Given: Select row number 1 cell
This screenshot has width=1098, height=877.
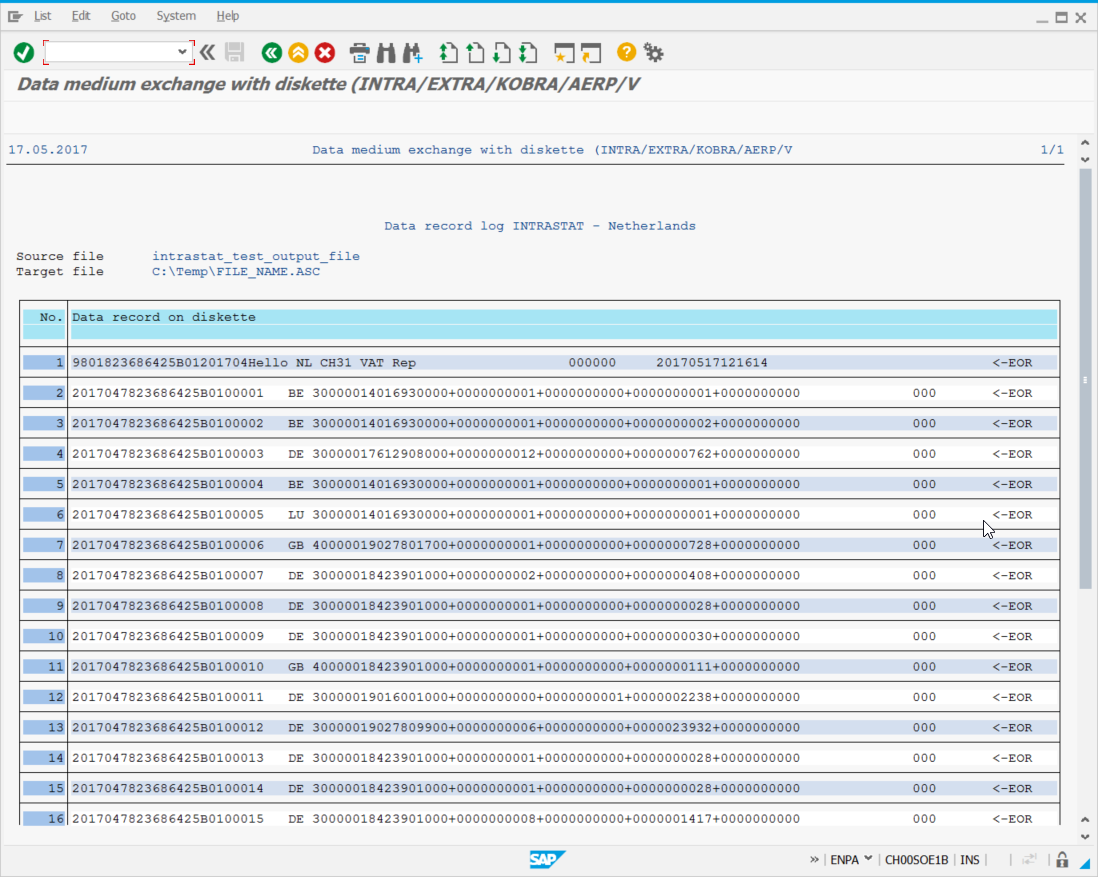Looking at the screenshot, I should point(43,363).
